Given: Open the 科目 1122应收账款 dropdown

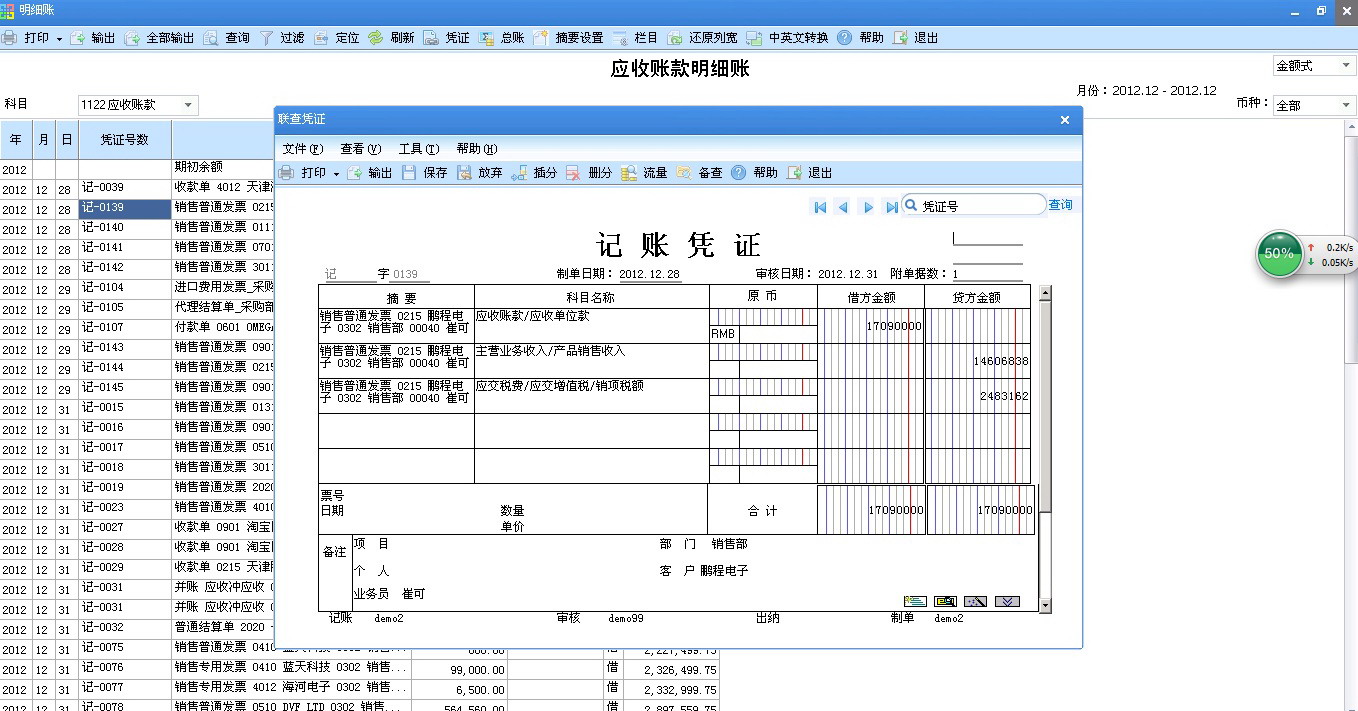Looking at the screenshot, I should pos(188,105).
